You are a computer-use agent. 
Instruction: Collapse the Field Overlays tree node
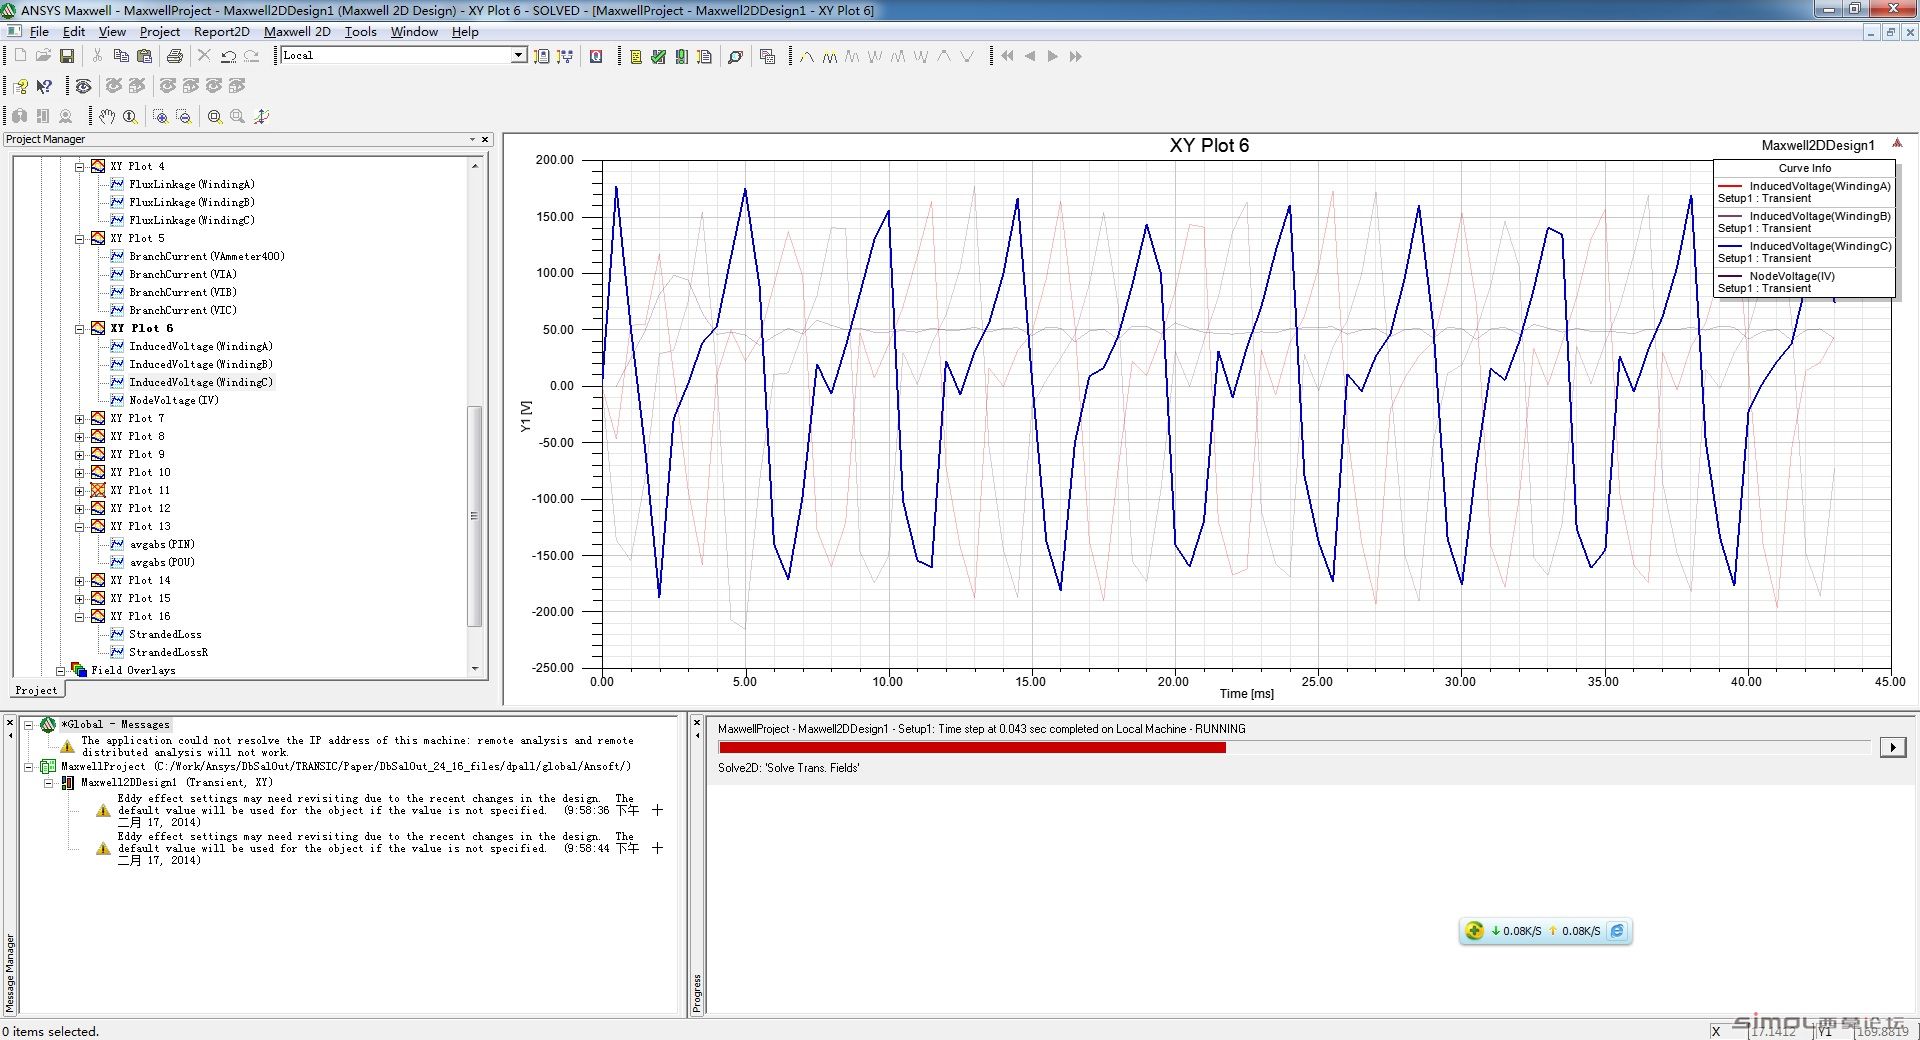[60, 671]
